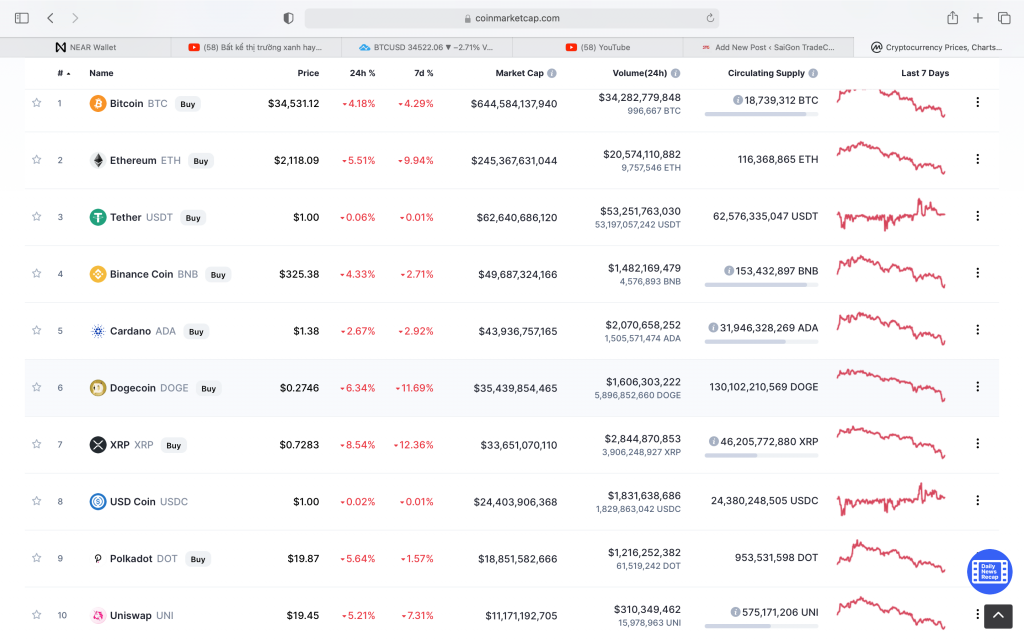Click the coinmarketcap.com address bar
1024x640 pixels.
click(x=510, y=18)
